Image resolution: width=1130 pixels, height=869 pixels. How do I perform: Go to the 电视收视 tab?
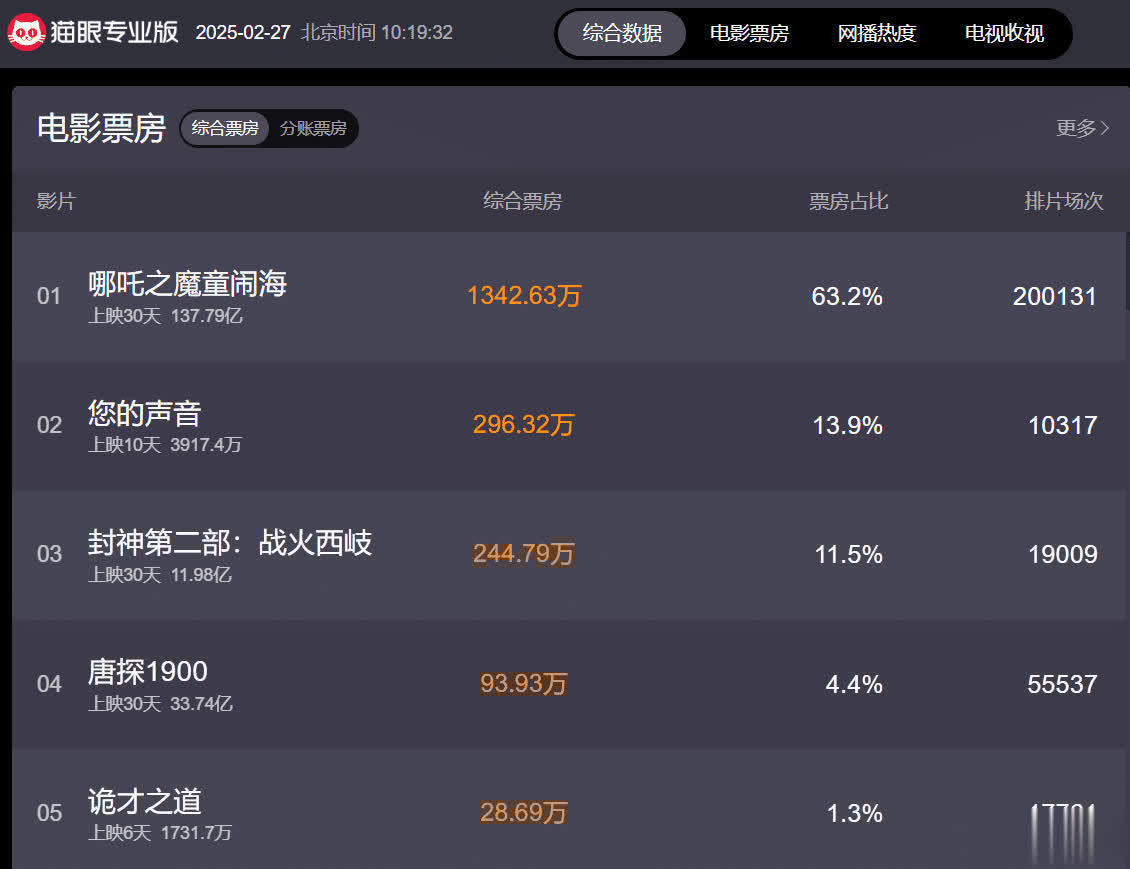tap(1004, 33)
